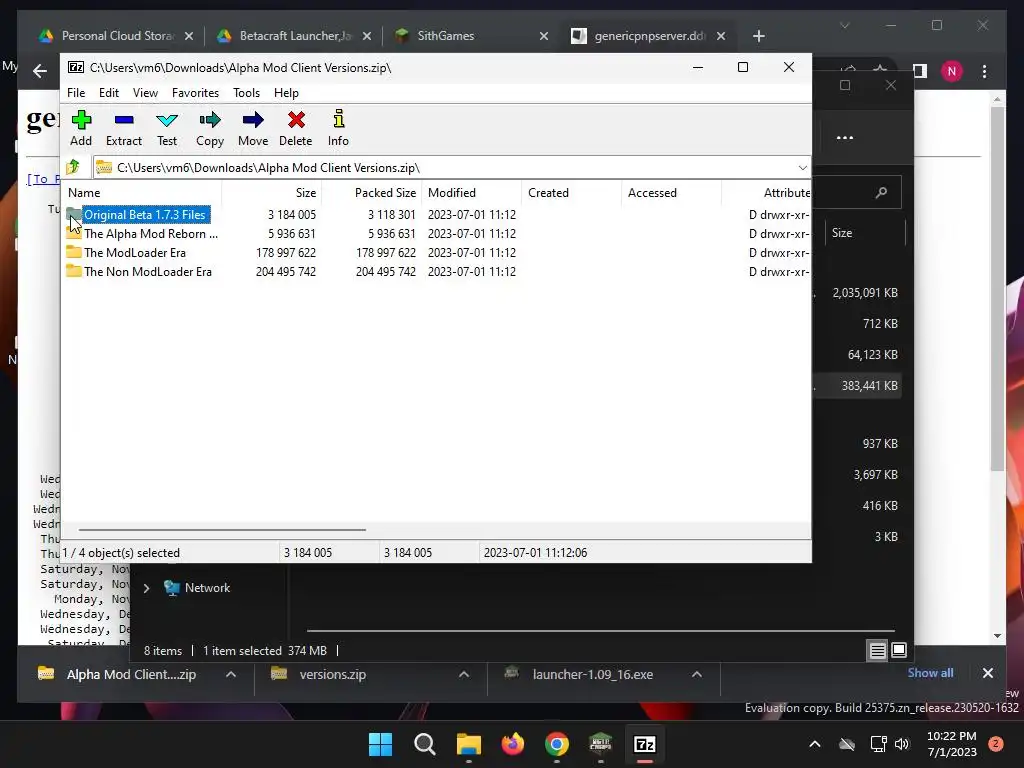The width and height of the screenshot is (1024, 768).
Task: Open the Help menu
Action: click(286, 93)
